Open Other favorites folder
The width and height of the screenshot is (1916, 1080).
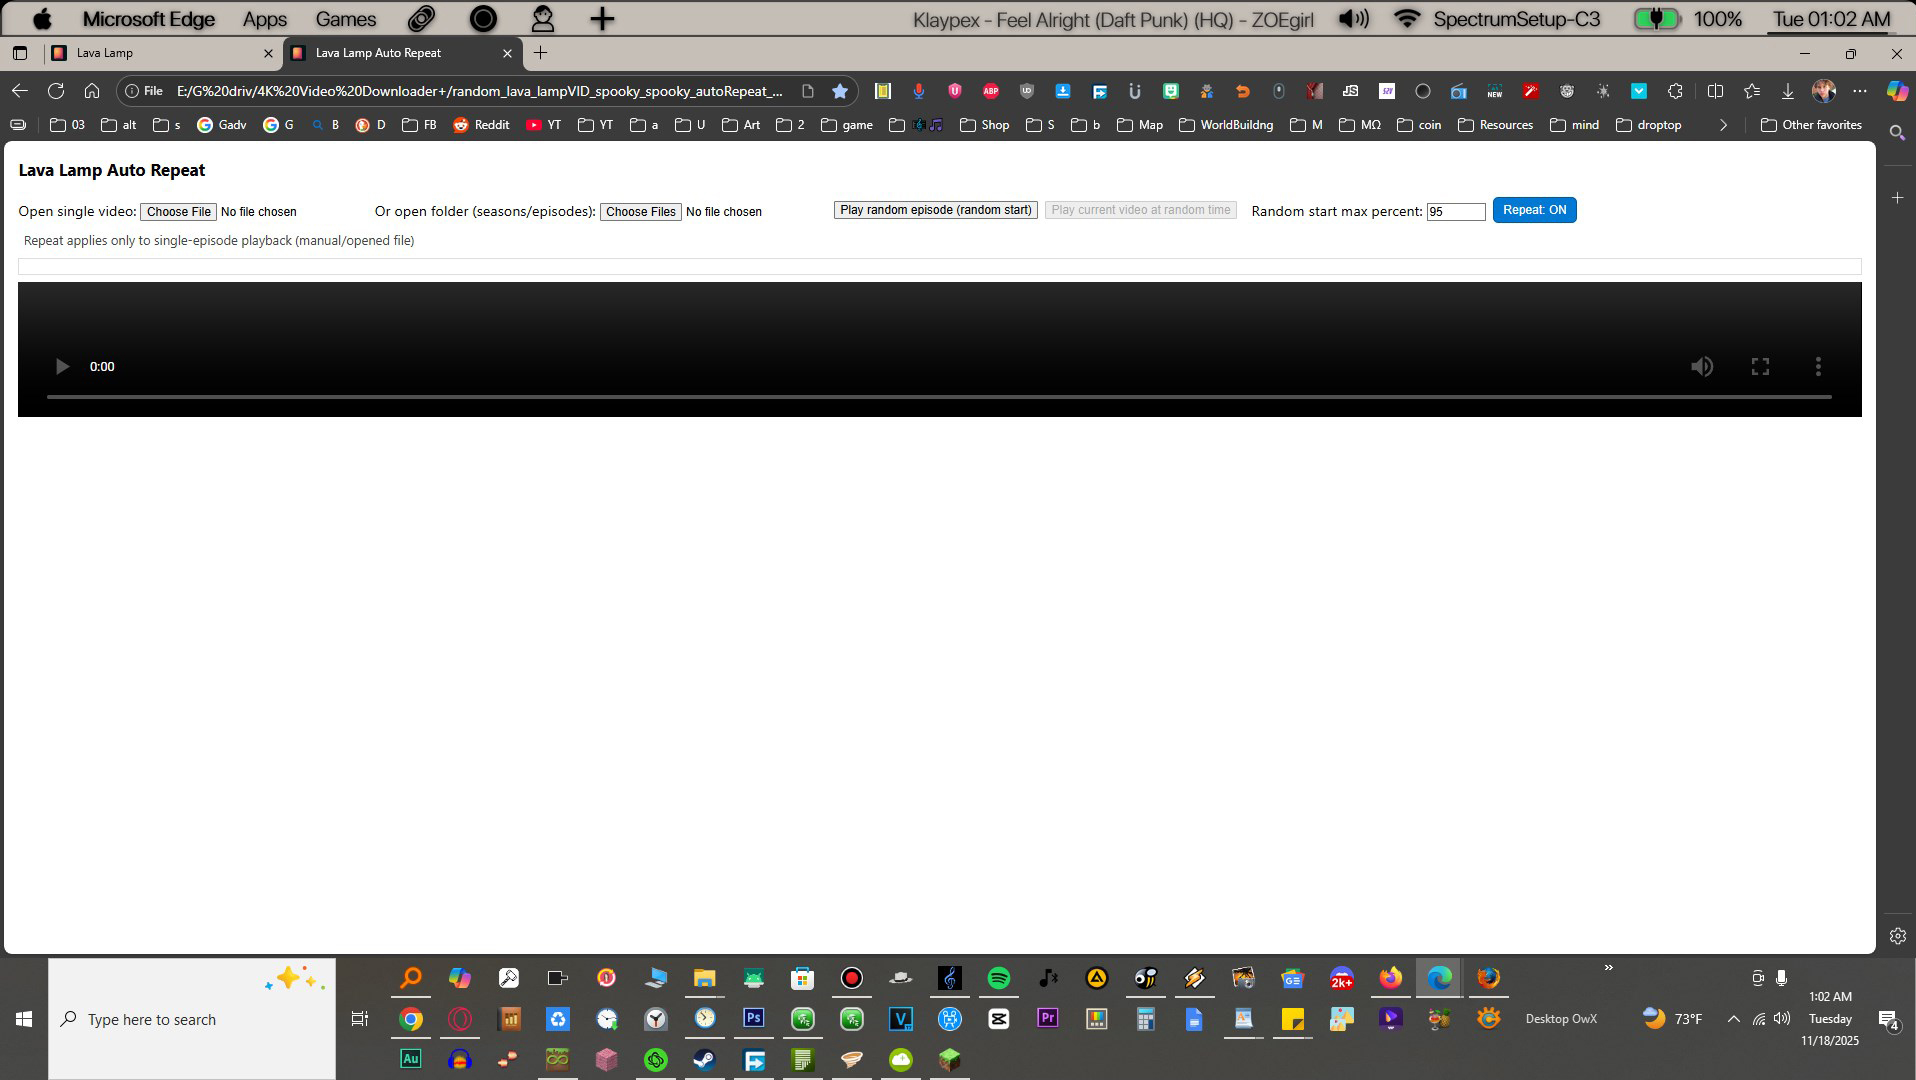pos(1811,125)
